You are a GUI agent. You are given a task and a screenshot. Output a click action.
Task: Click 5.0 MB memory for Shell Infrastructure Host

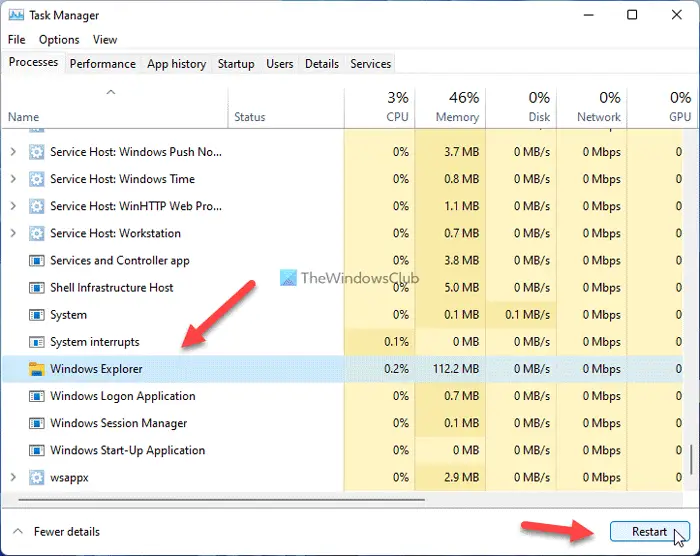pos(461,288)
